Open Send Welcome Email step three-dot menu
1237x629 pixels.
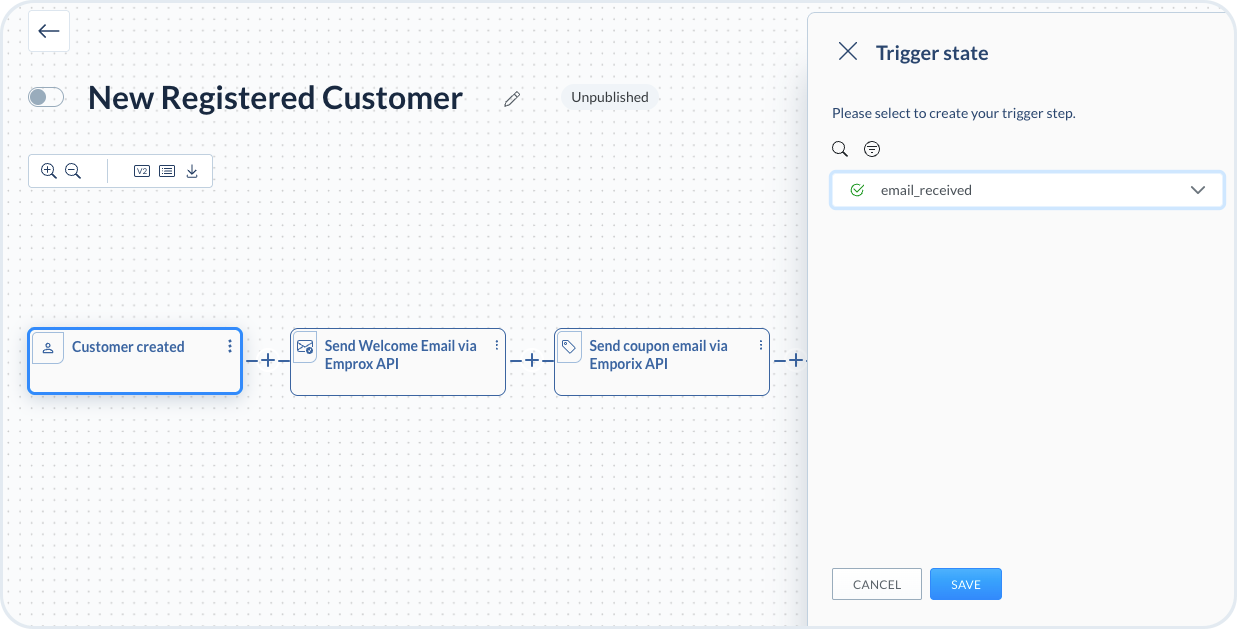497,345
